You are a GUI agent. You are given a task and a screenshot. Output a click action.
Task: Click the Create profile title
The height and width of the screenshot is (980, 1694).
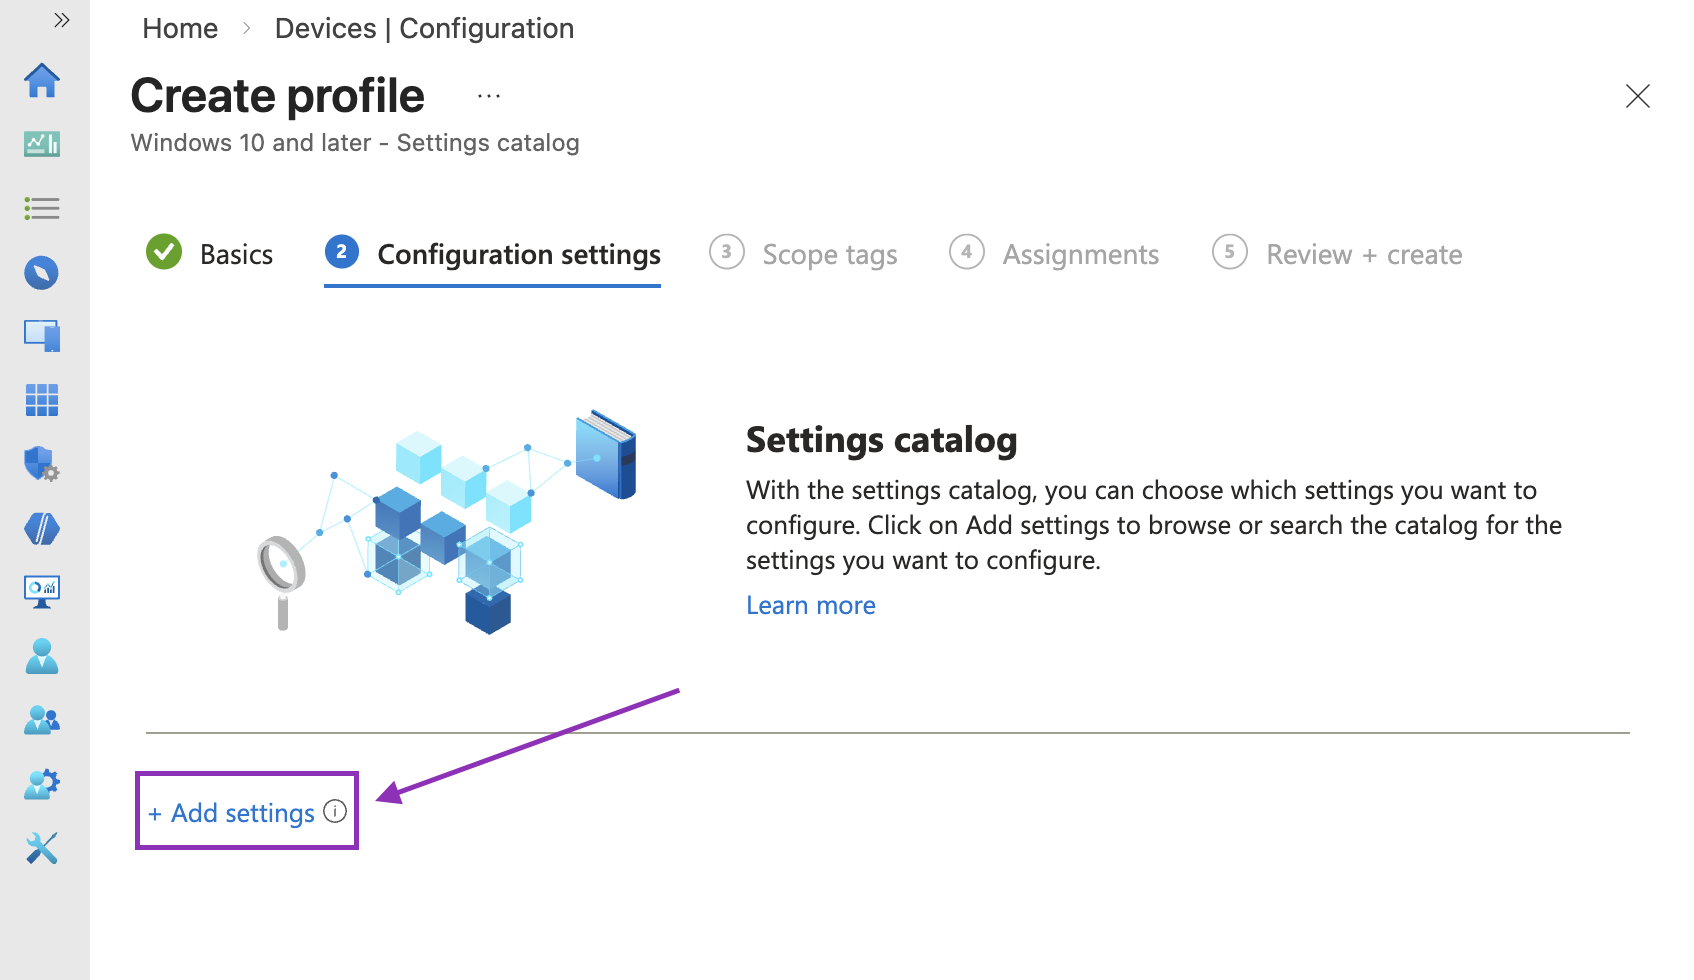(278, 96)
